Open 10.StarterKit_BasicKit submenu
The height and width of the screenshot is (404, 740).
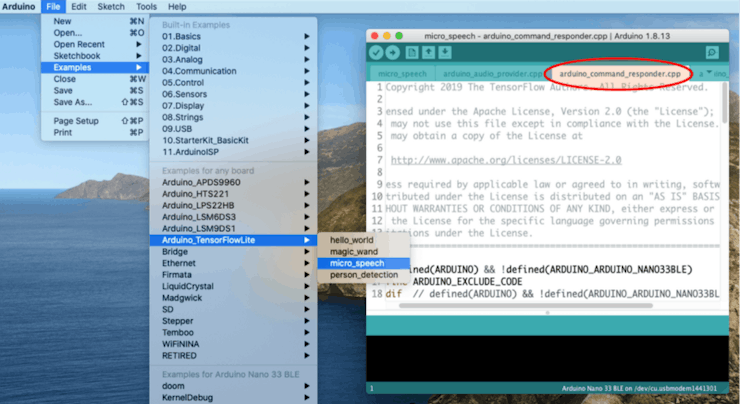click(x=233, y=141)
